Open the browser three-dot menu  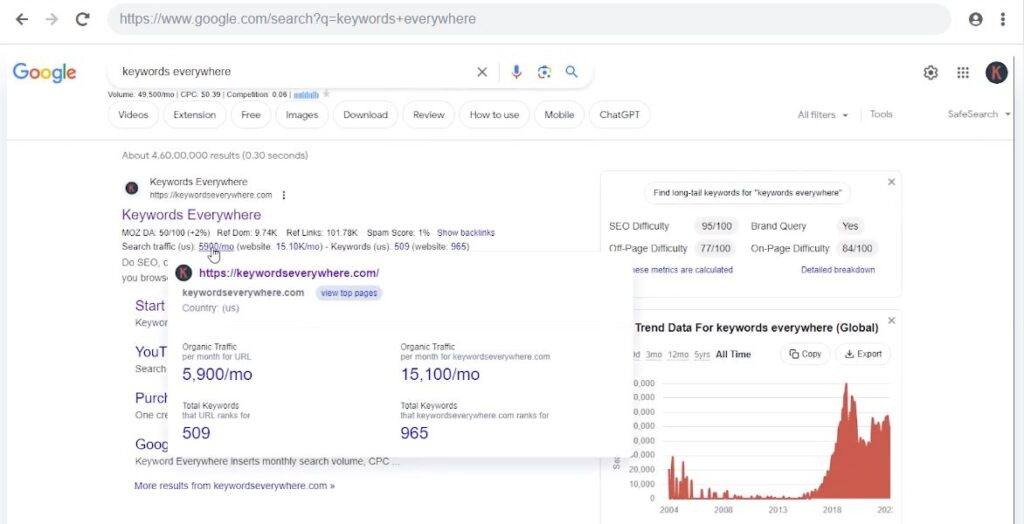pos(1002,19)
